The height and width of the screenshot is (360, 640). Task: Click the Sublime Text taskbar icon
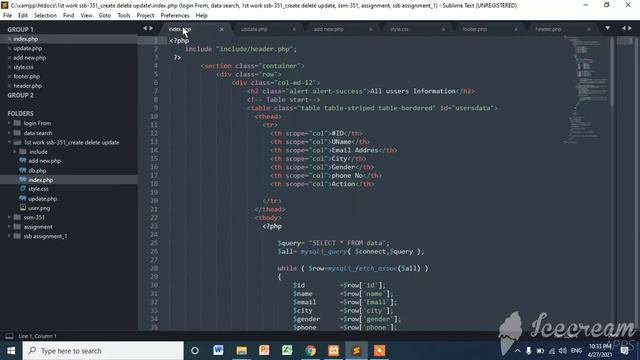[356, 351]
